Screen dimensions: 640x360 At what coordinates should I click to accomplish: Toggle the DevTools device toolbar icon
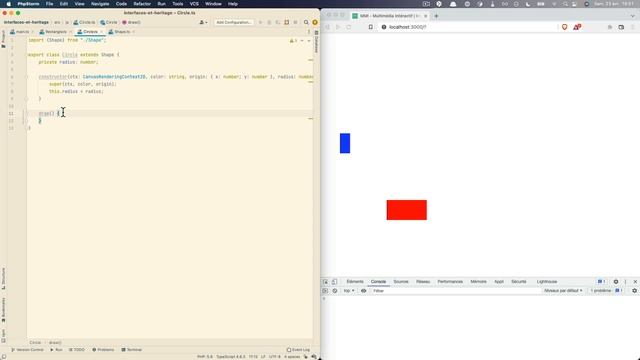tap(334, 282)
